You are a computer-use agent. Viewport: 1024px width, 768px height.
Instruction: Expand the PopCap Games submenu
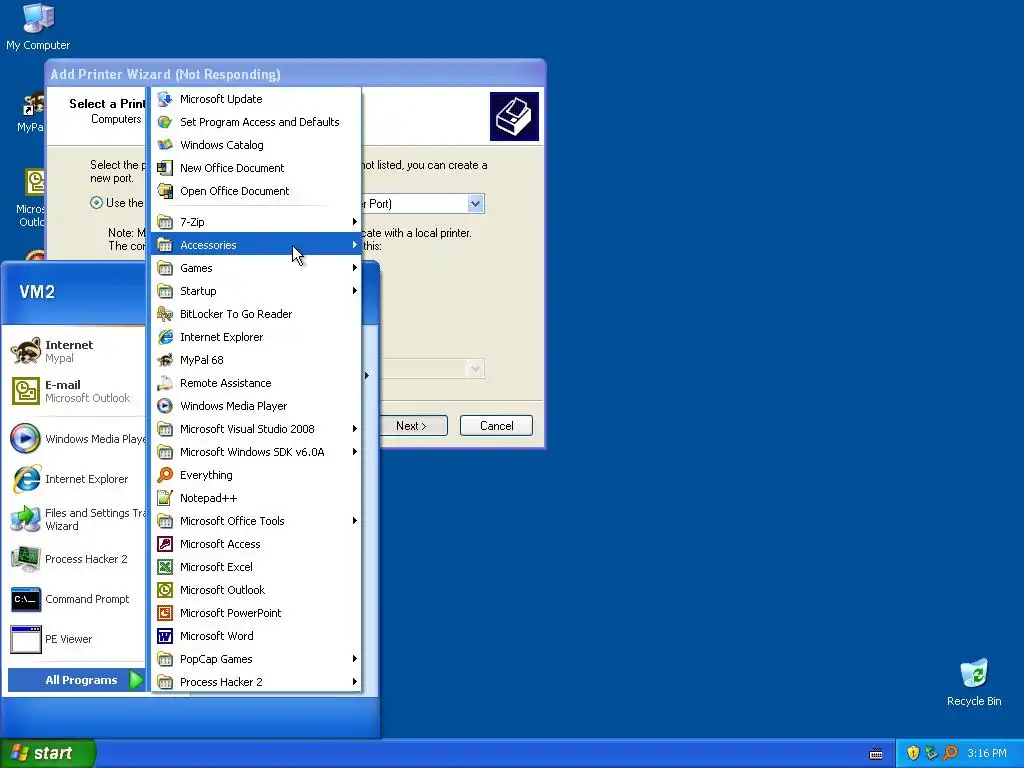coord(256,659)
